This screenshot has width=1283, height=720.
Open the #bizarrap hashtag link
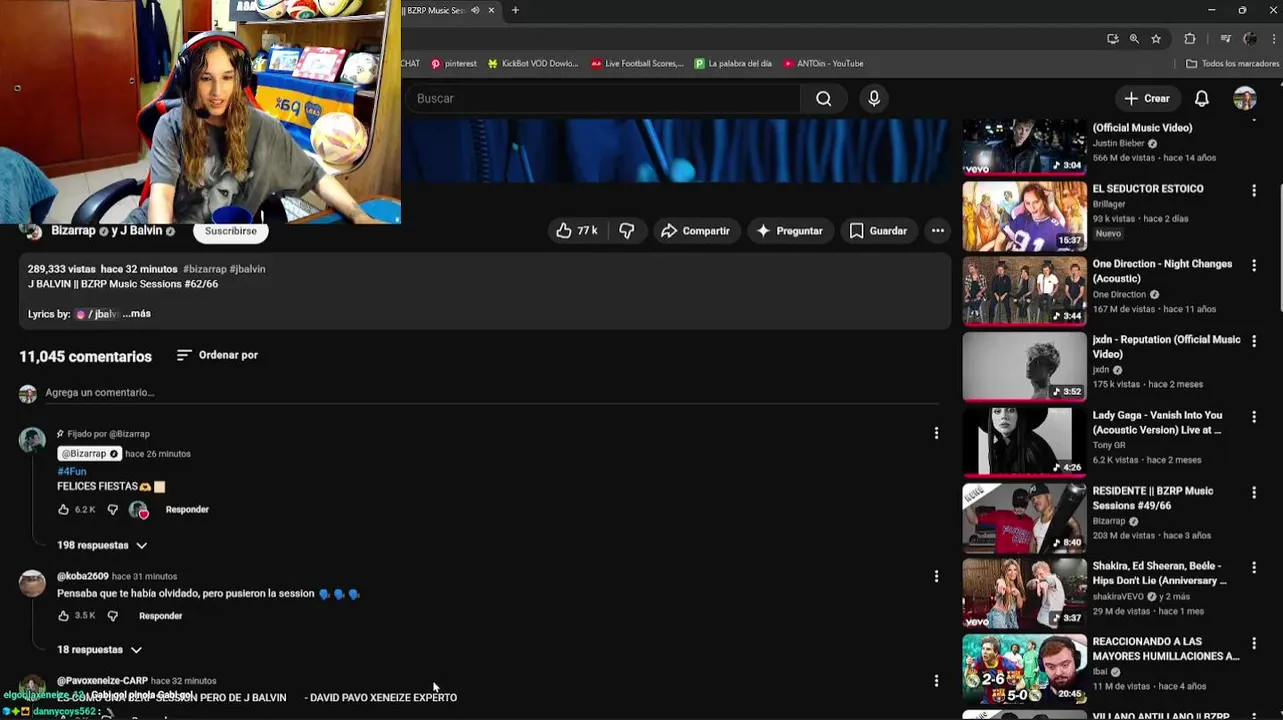(204, 269)
